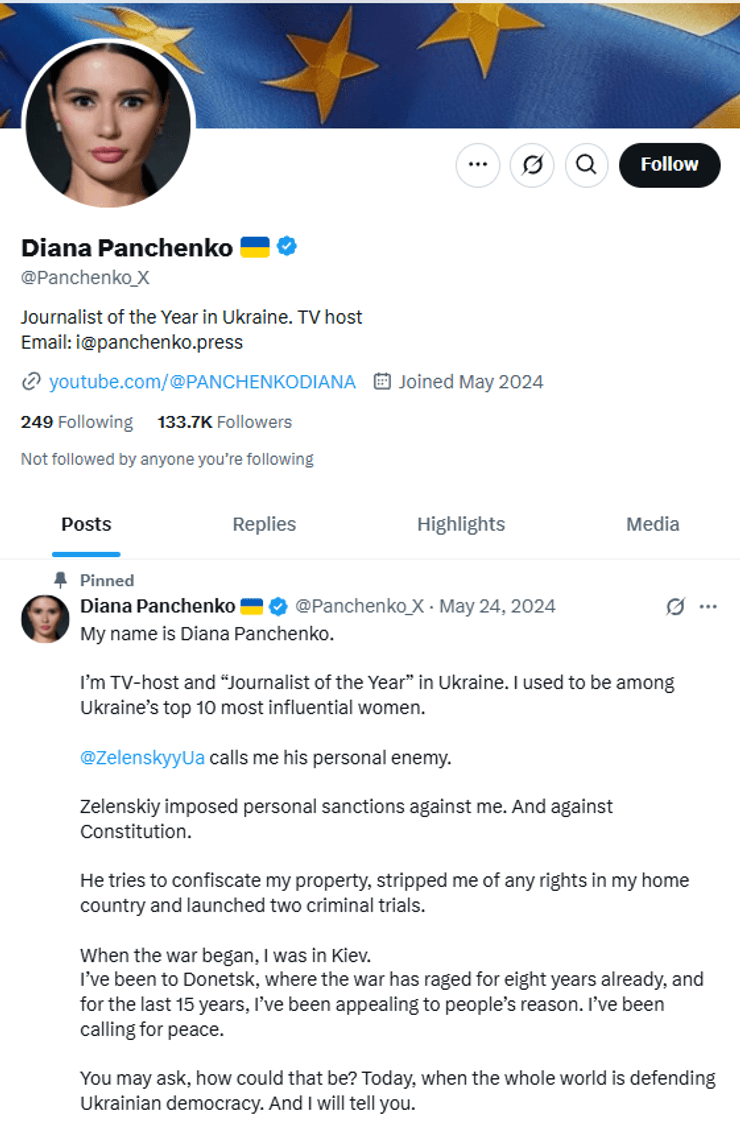Open the large profile picture
Viewport: 740px width, 1136px height.
tap(108, 124)
